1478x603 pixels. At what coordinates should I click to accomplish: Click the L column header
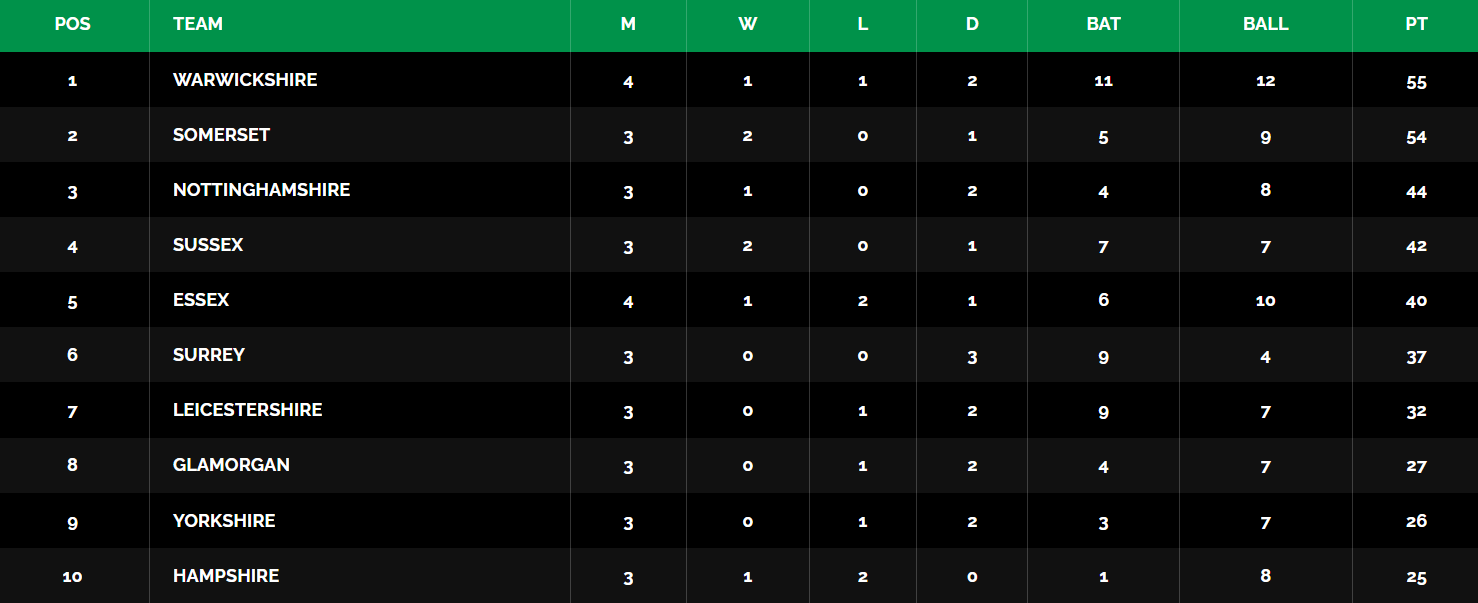point(862,24)
